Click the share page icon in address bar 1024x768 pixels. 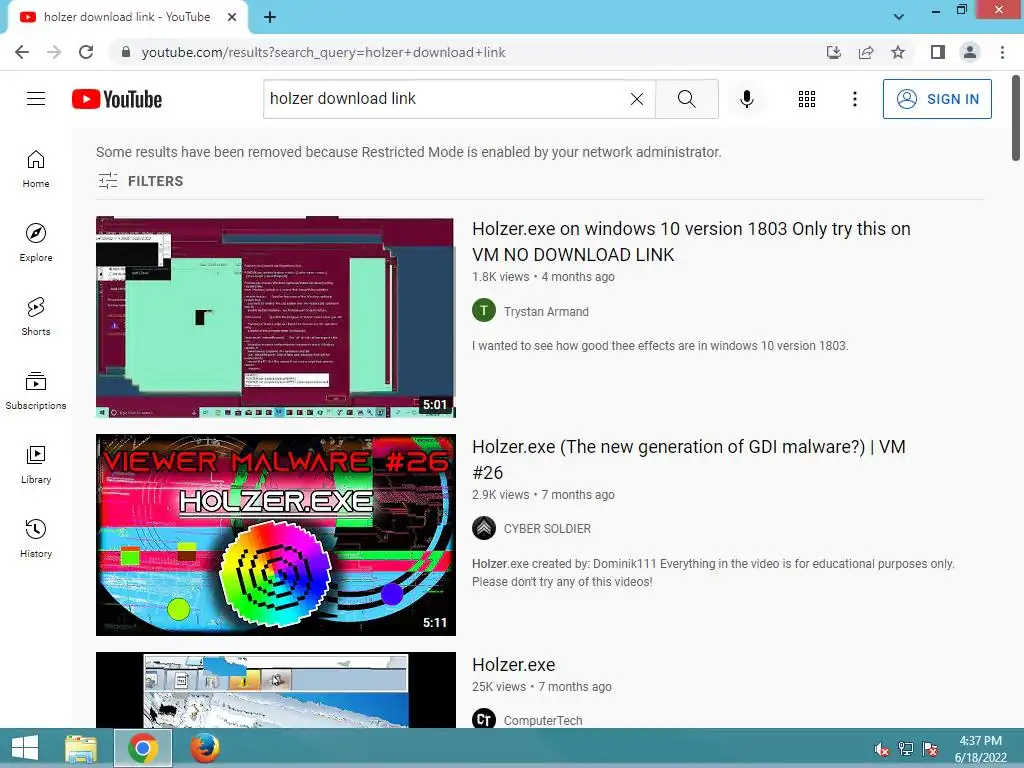point(866,52)
